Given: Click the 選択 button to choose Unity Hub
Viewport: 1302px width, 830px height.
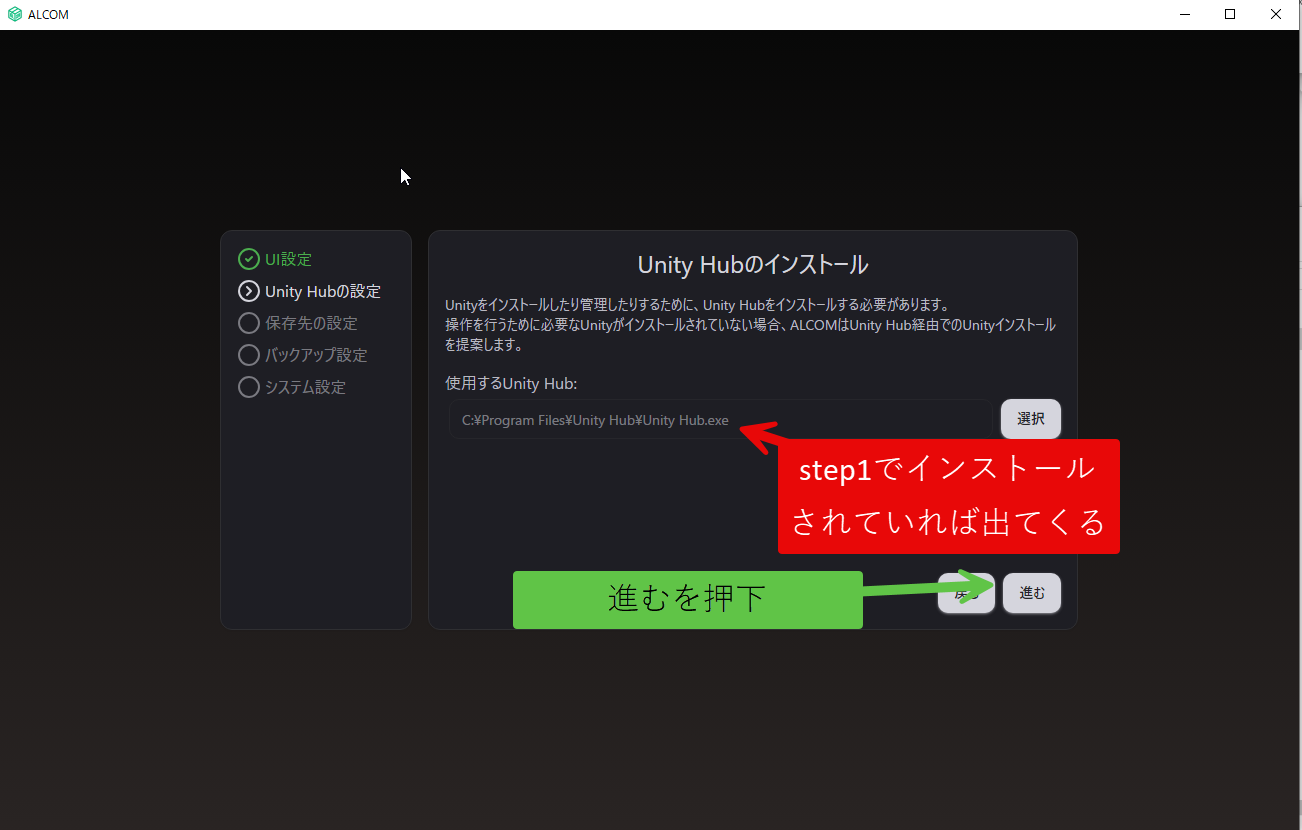Looking at the screenshot, I should click(1031, 419).
